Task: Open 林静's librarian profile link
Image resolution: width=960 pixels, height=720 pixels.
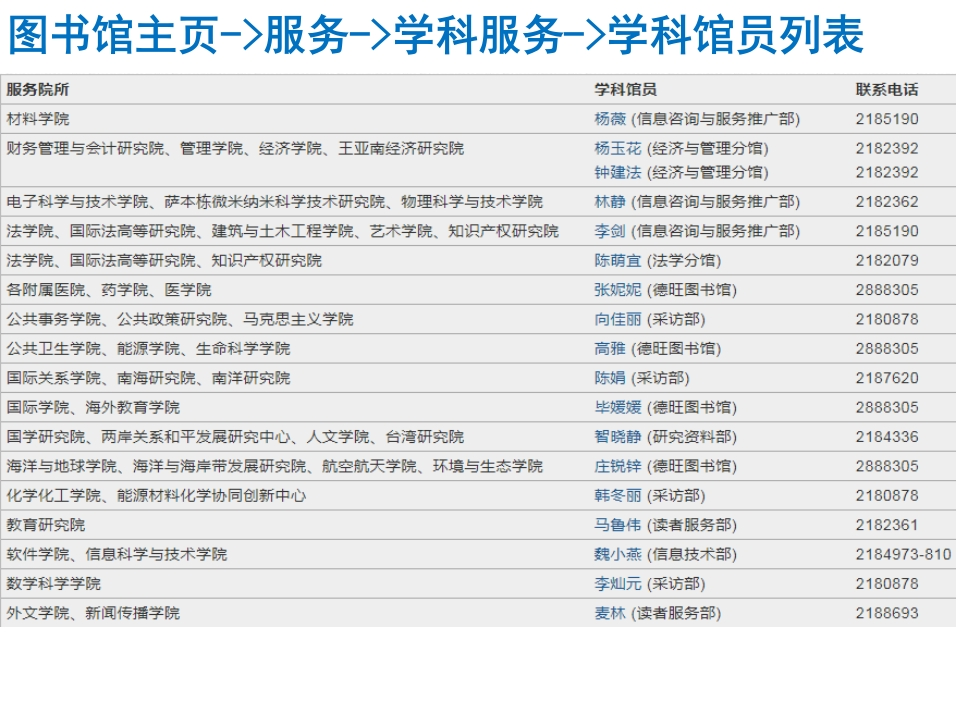Action: coord(610,202)
